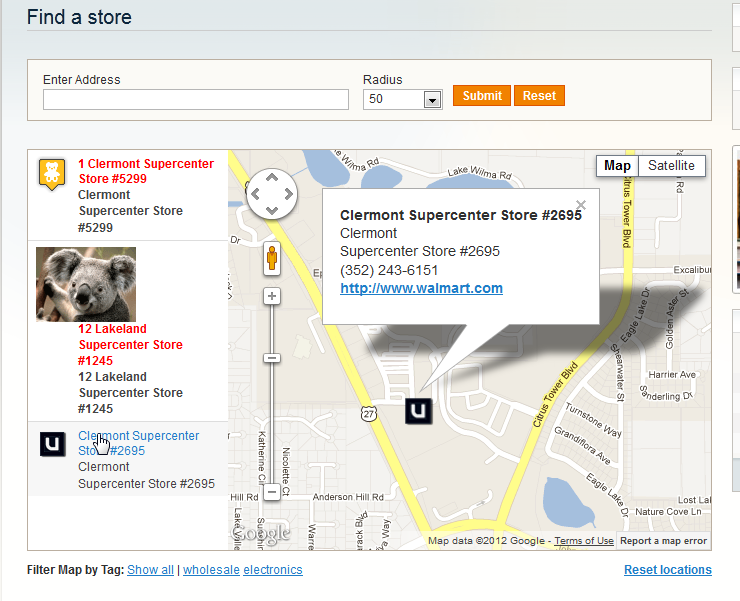Click the Google logo on map
Screen dimensions: 740x601
(x=261, y=533)
